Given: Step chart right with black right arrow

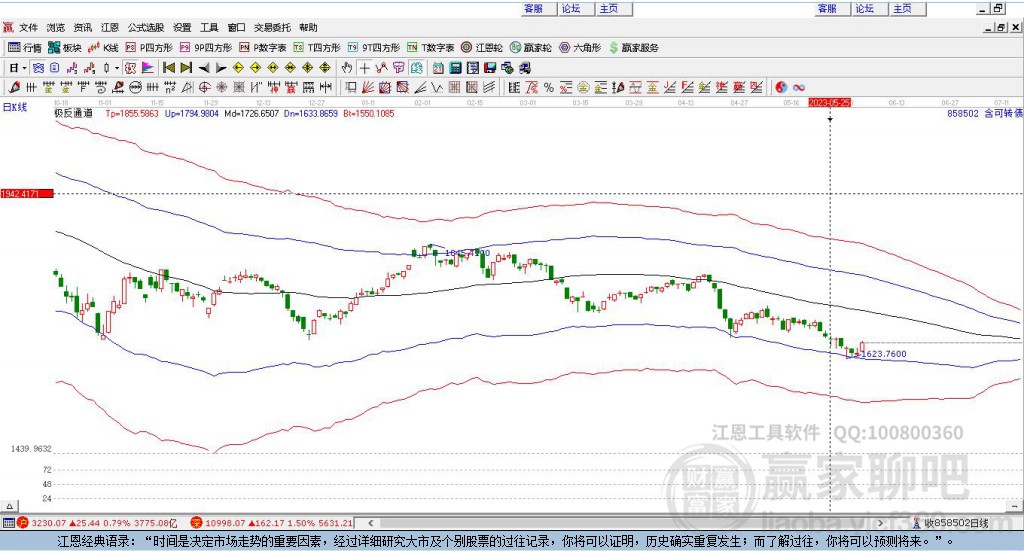Looking at the screenshot, I should point(221,68).
